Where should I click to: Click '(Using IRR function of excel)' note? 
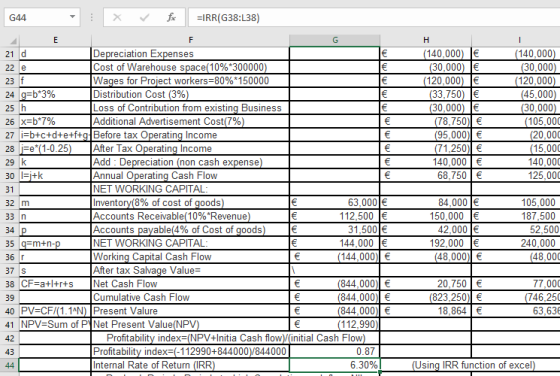point(473,365)
